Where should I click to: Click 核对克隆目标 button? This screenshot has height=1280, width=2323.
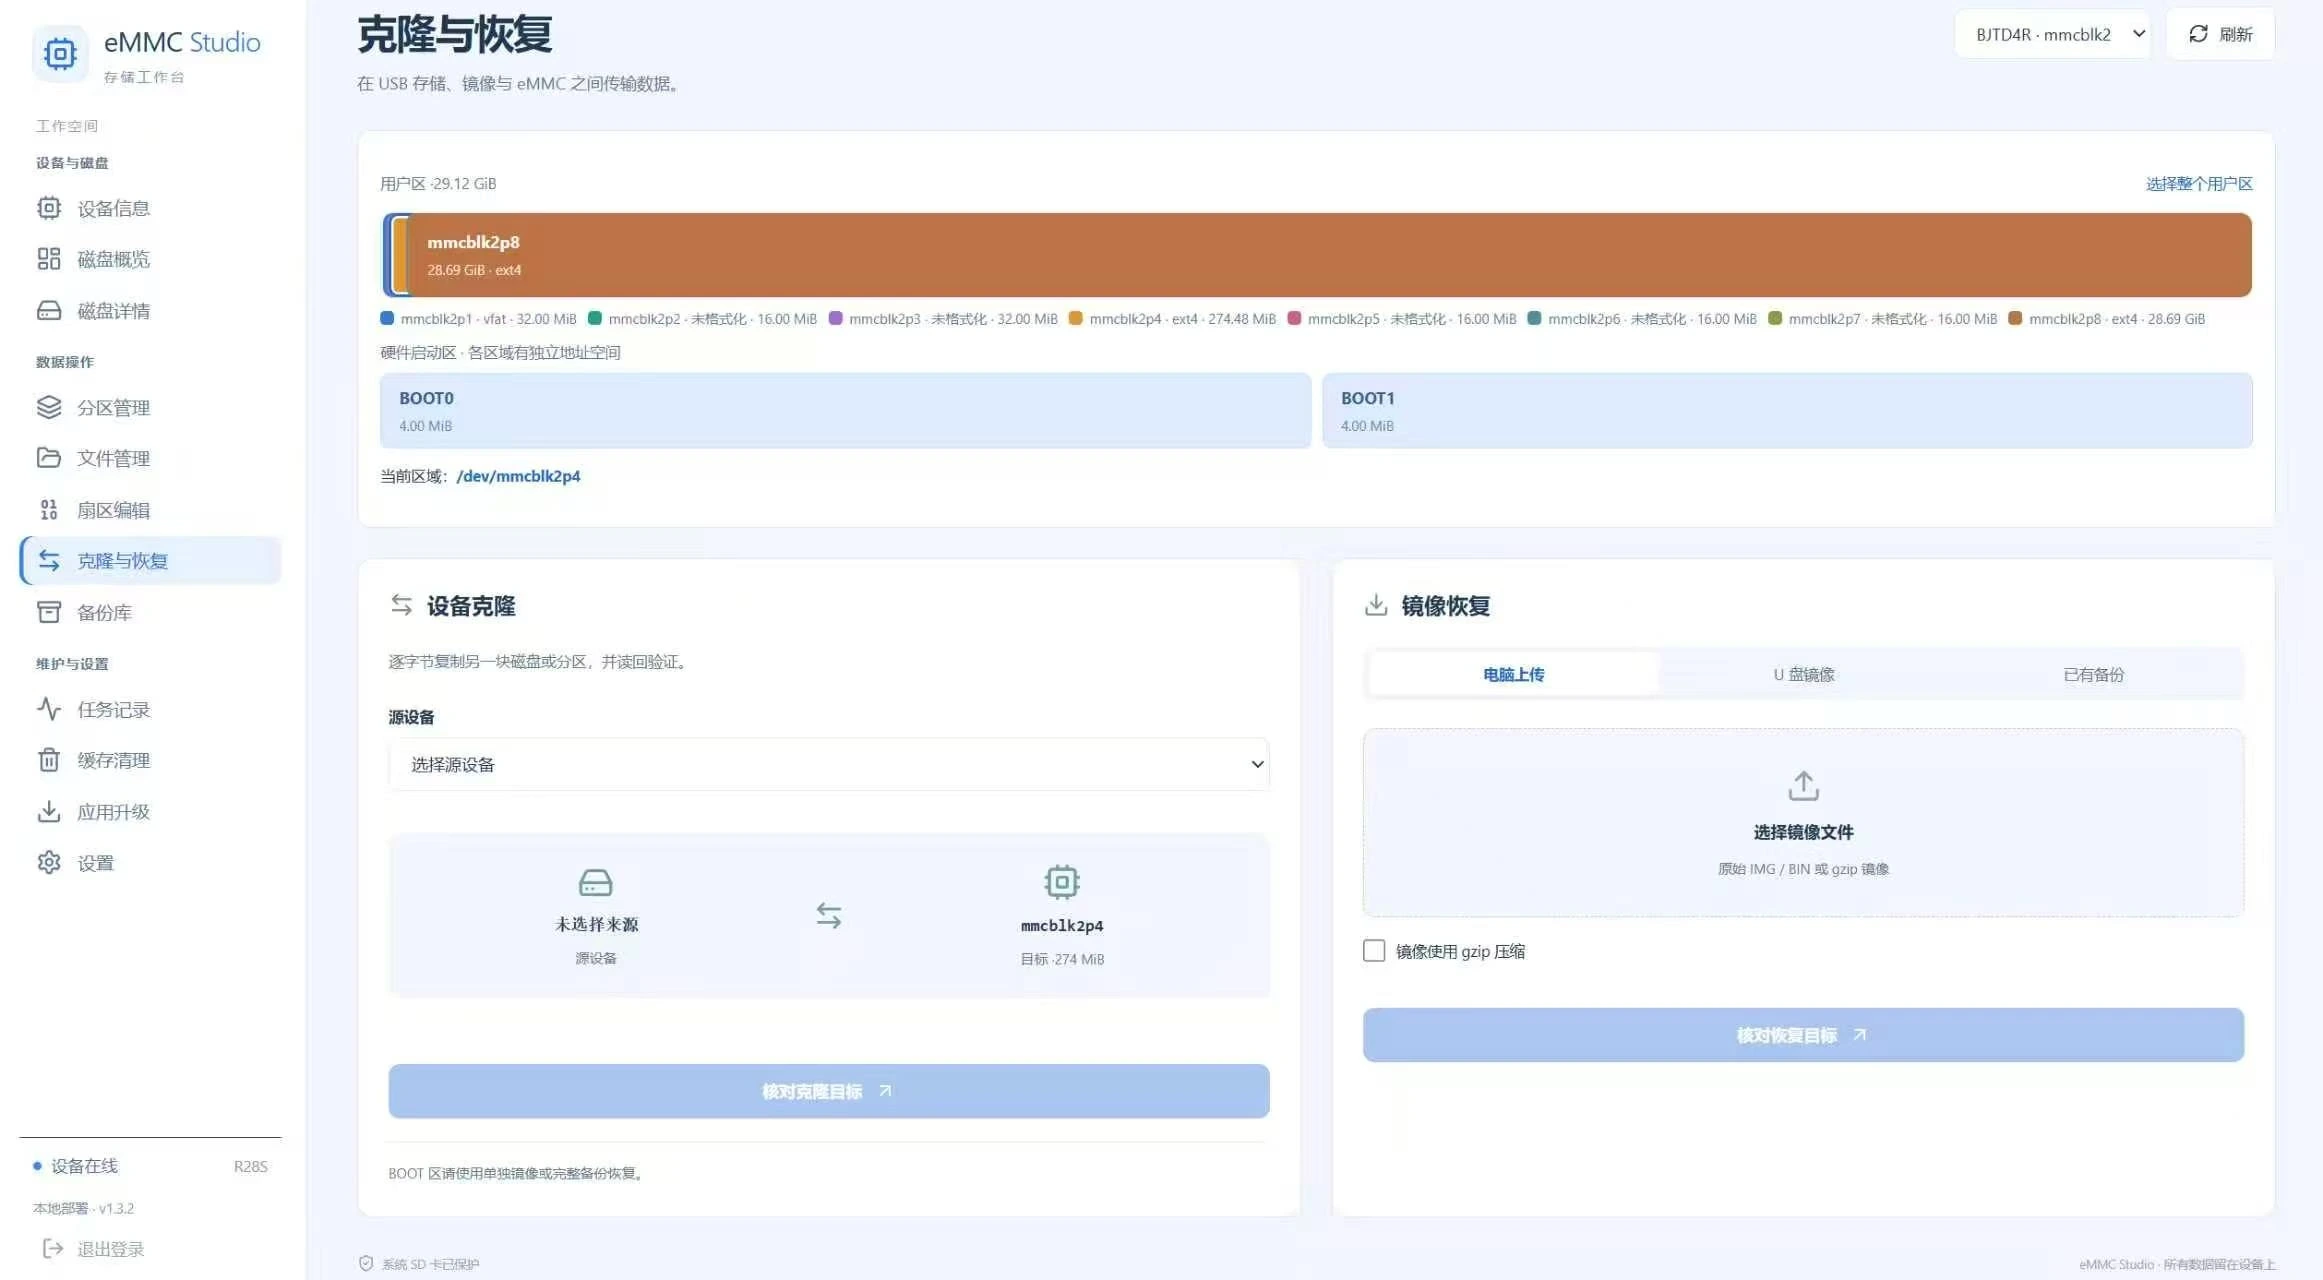[x=829, y=1091]
